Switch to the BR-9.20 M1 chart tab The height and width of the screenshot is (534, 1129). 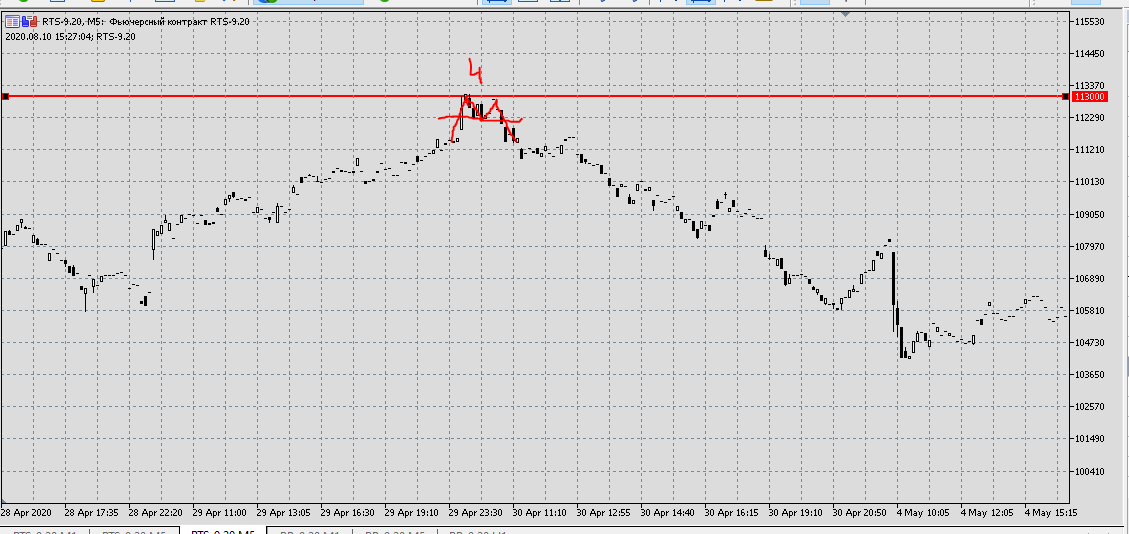tap(310, 532)
